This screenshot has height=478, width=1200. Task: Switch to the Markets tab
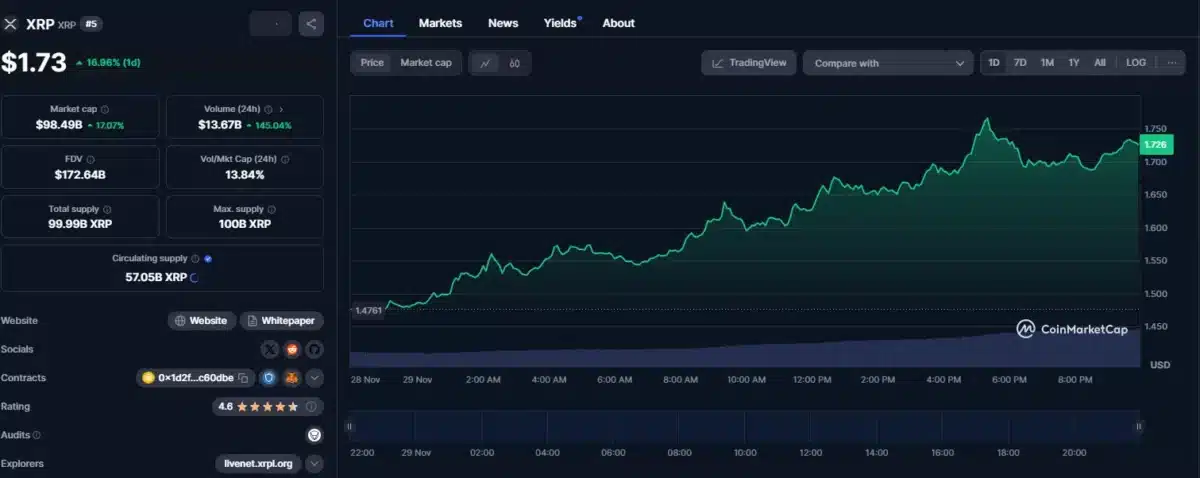pyautogui.click(x=440, y=23)
